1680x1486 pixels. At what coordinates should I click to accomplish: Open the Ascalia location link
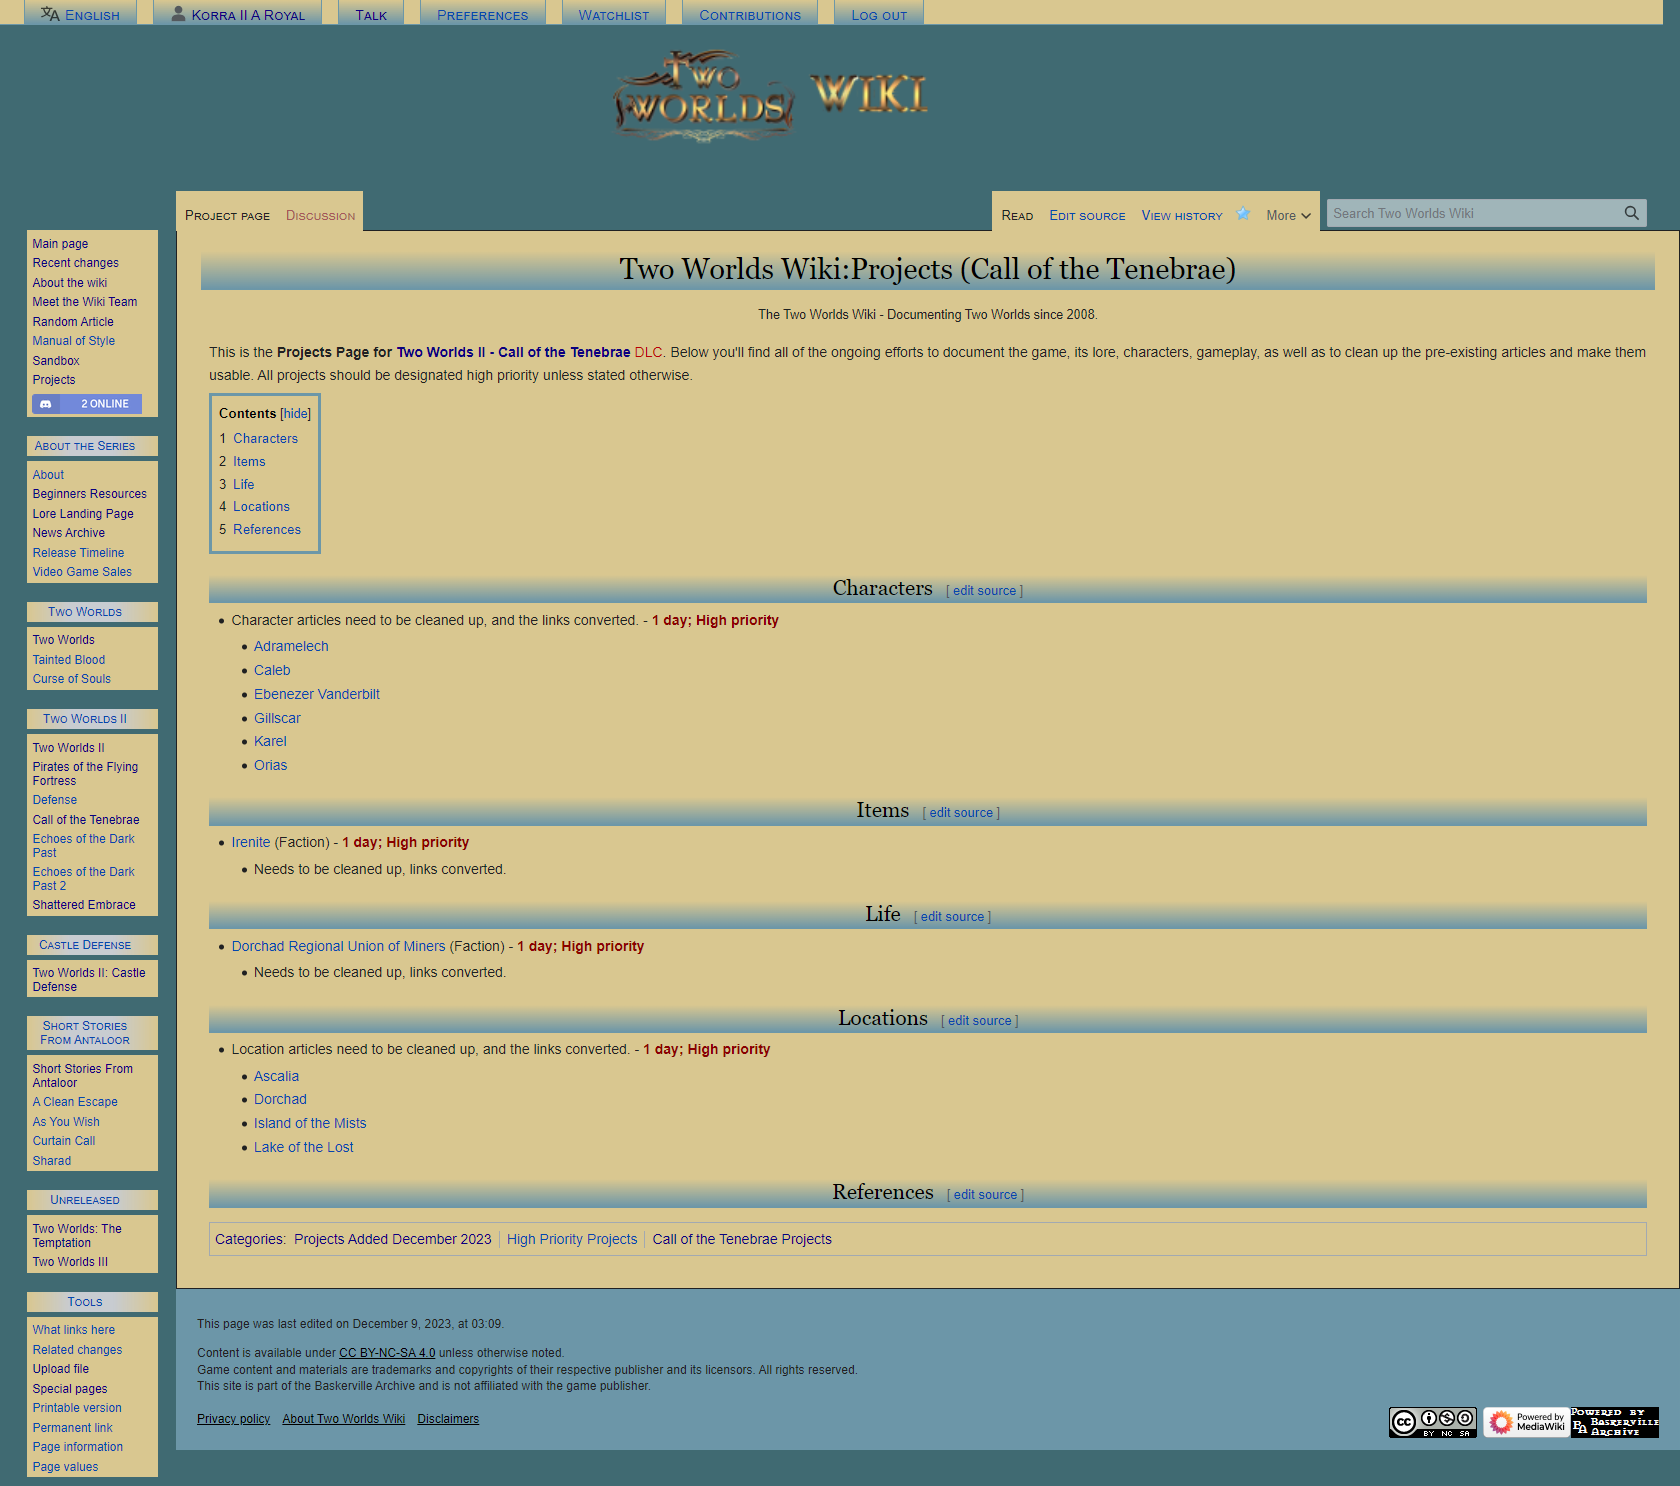(x=276, y=1077)
